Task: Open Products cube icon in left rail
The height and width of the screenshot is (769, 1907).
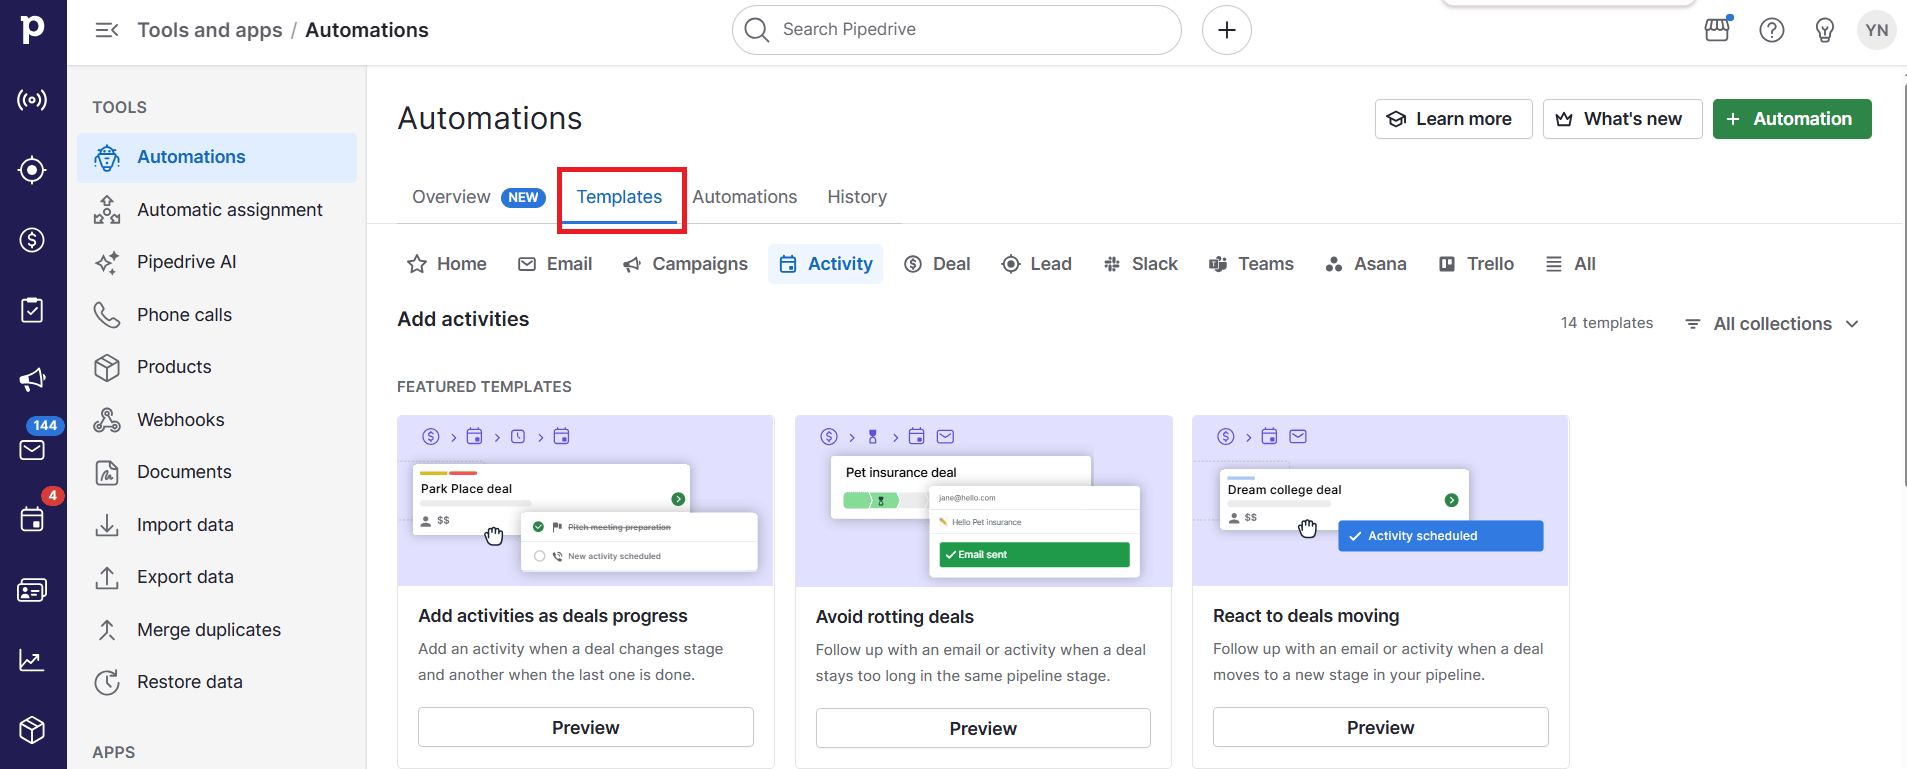Action: click(x=32, y=730)
